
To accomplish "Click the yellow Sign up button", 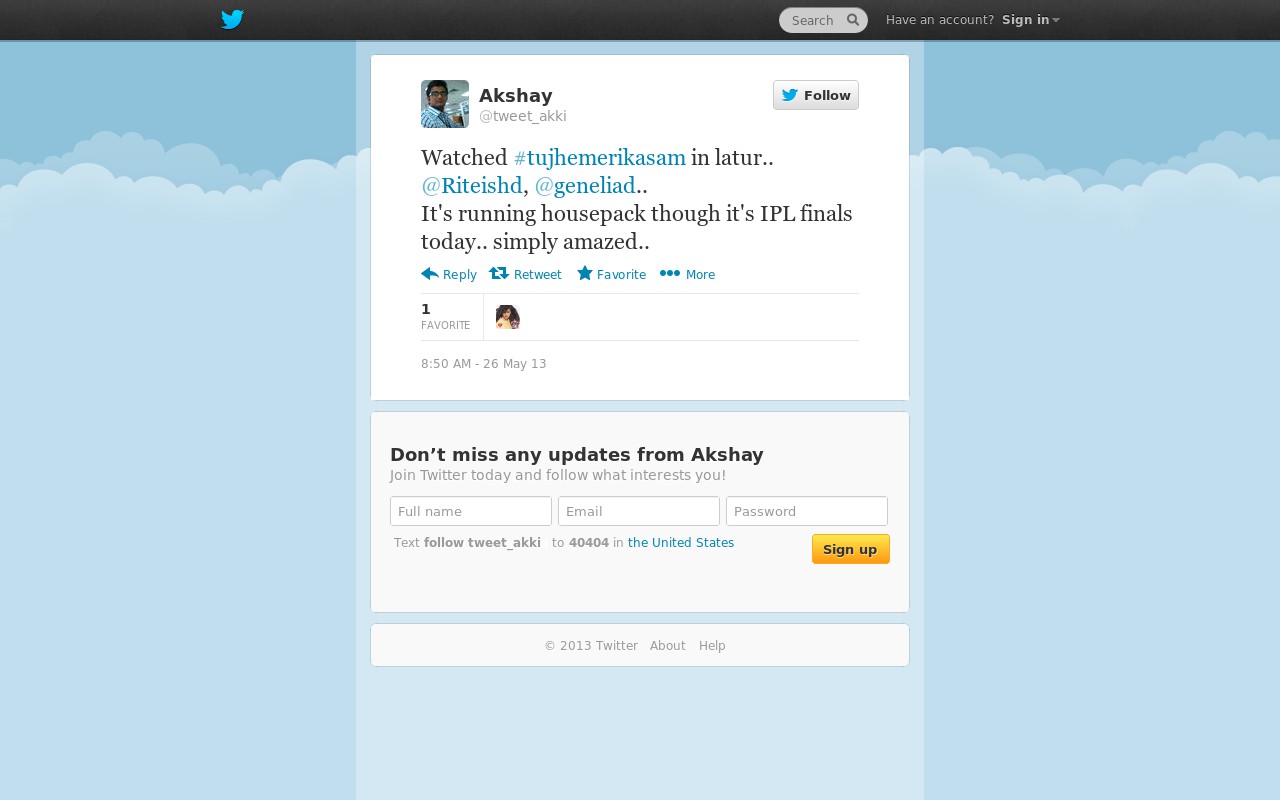I will tap(851, 549).
